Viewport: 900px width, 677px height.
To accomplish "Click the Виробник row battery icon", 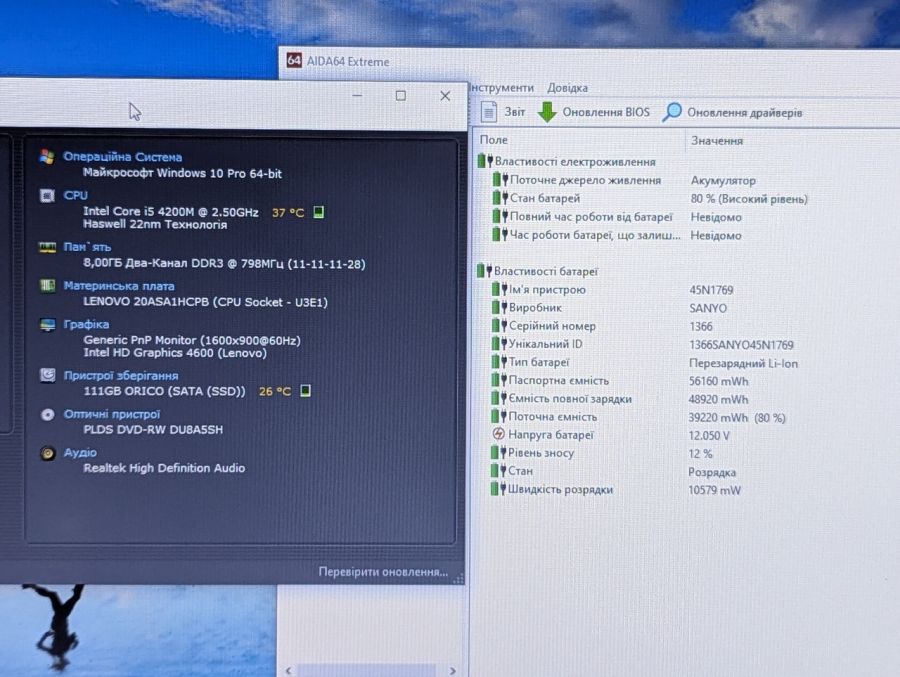I will tap(499, 307).
